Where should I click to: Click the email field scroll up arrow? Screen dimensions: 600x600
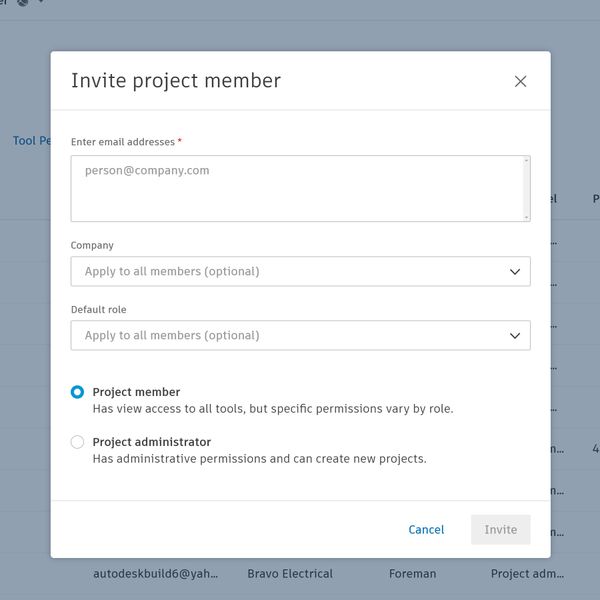[525, 161]
